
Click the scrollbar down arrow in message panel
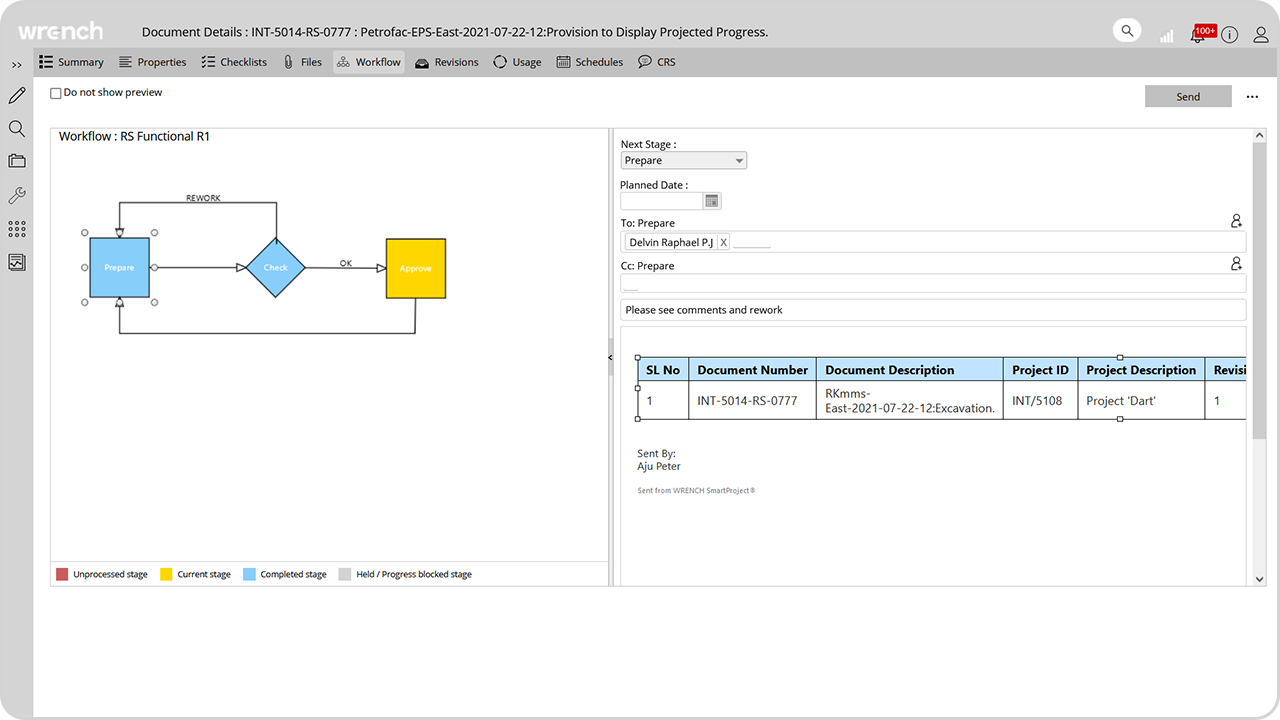click(x=1259, y=579)
